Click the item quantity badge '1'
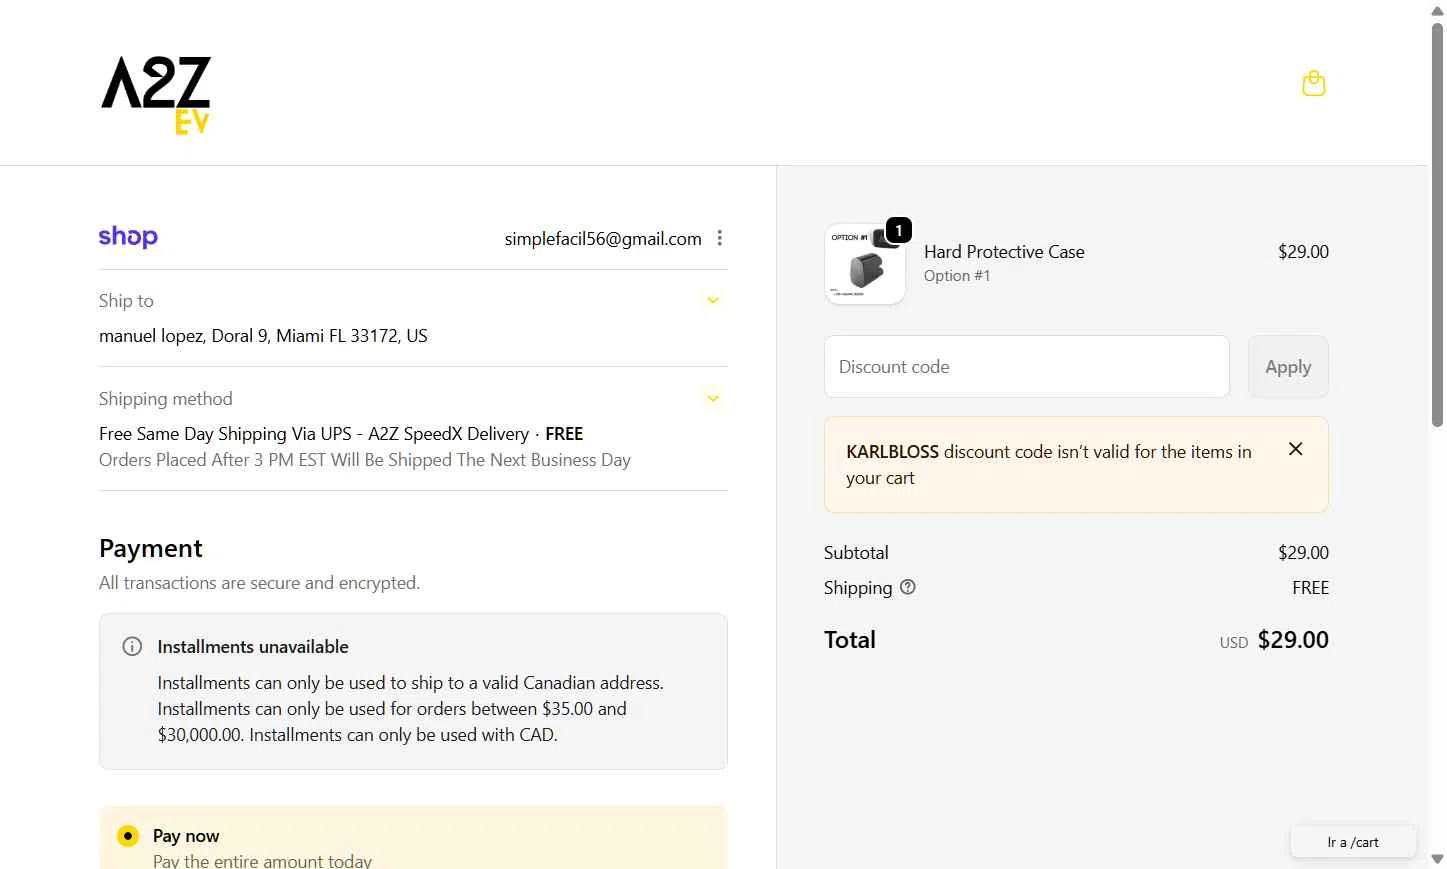This screenshot has height=869, width=1447. [x=899, y=230]
